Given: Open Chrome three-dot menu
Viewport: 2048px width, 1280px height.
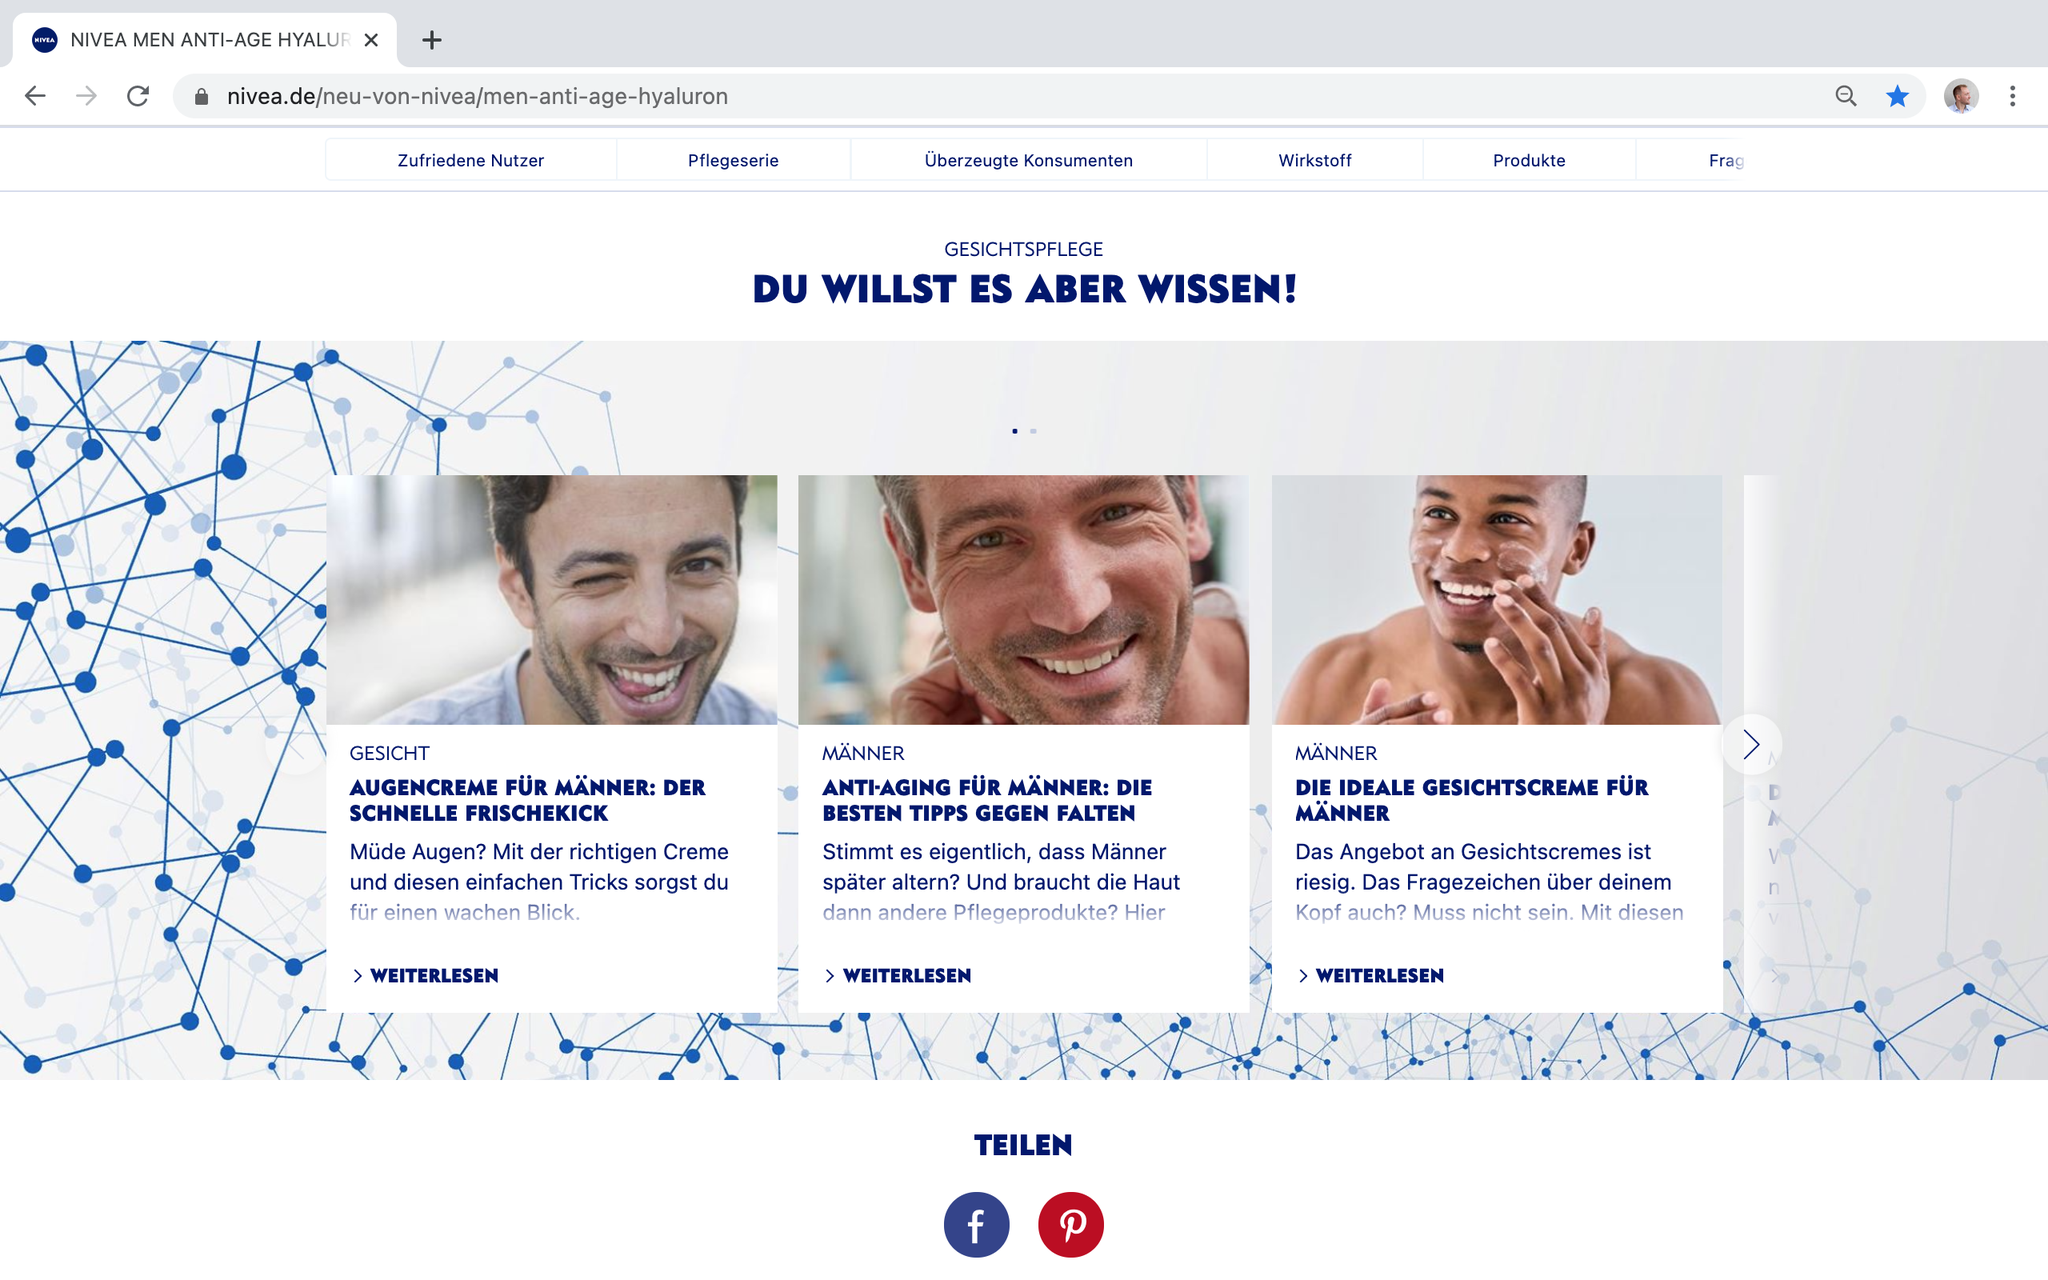Looking at the screenshot, I should coord(2012,96).
